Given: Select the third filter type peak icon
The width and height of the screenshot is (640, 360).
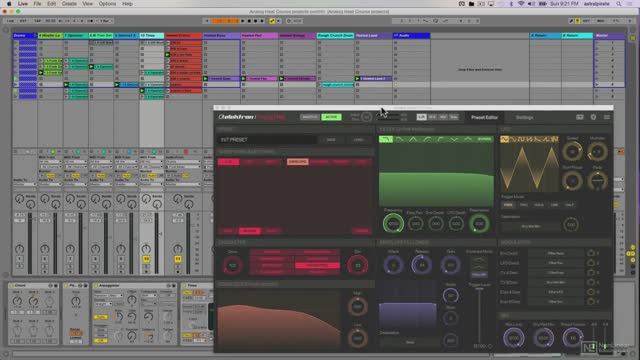Looking at the screenshot, I should (413, 140).
